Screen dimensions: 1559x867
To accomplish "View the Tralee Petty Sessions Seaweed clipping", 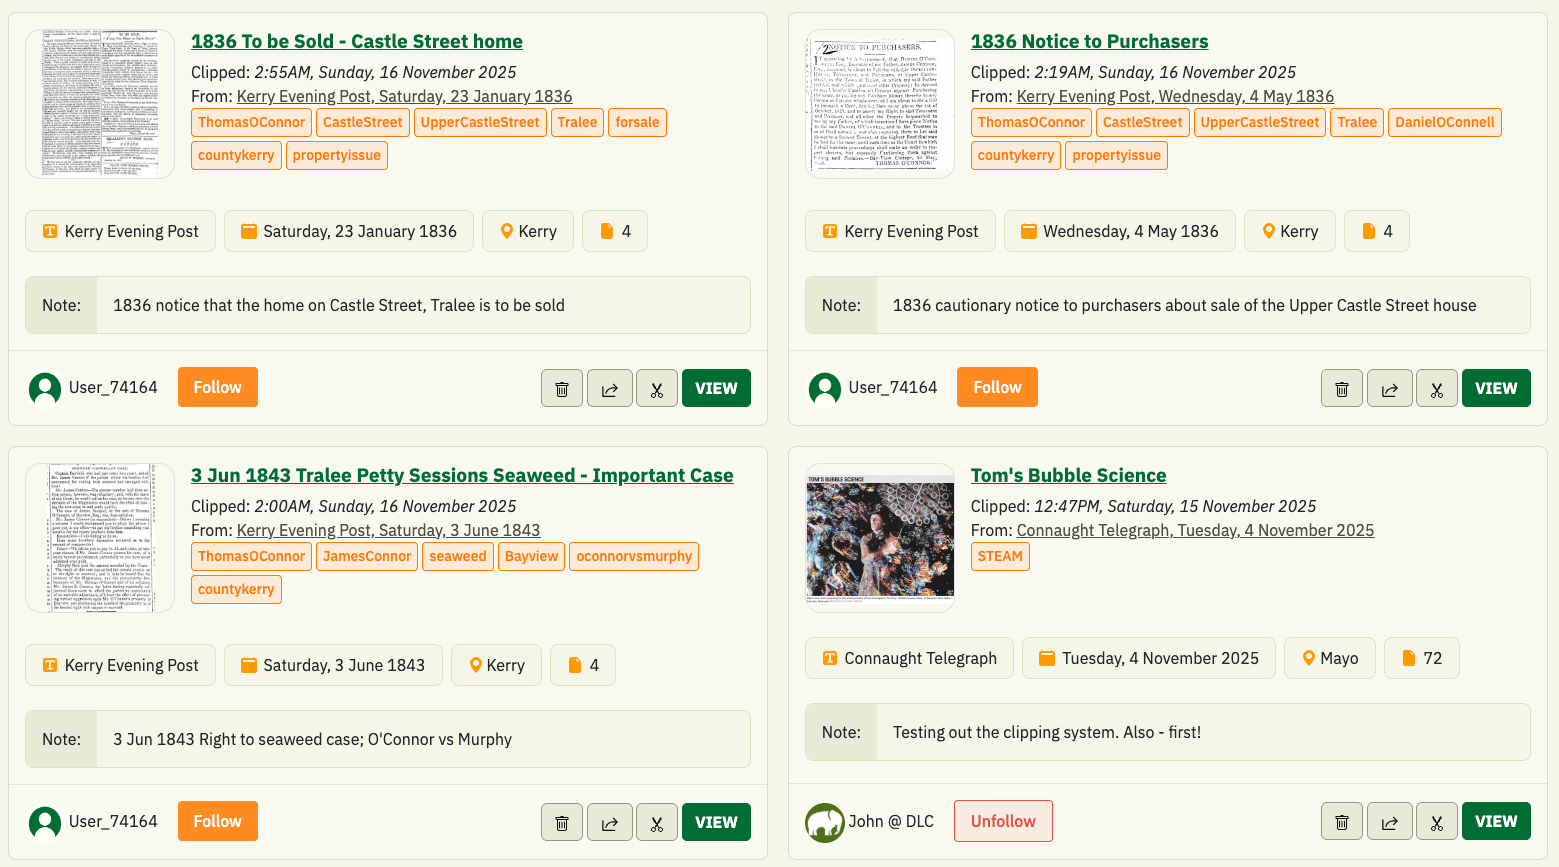I will click(x=716, y=822).
